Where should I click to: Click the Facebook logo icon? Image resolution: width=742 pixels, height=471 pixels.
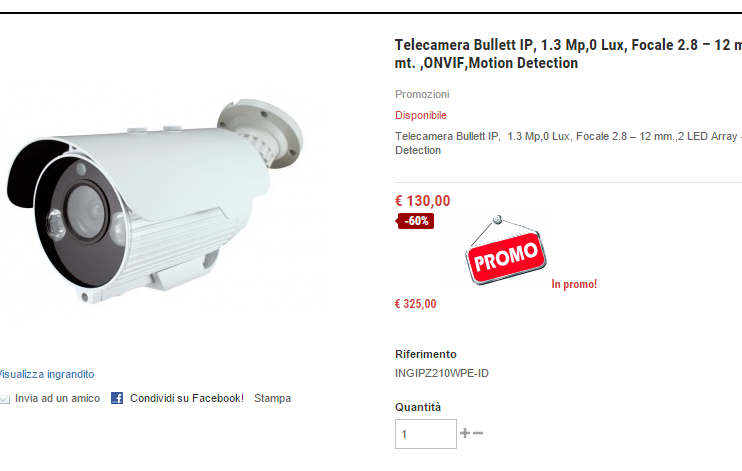(x=117, y=398)
